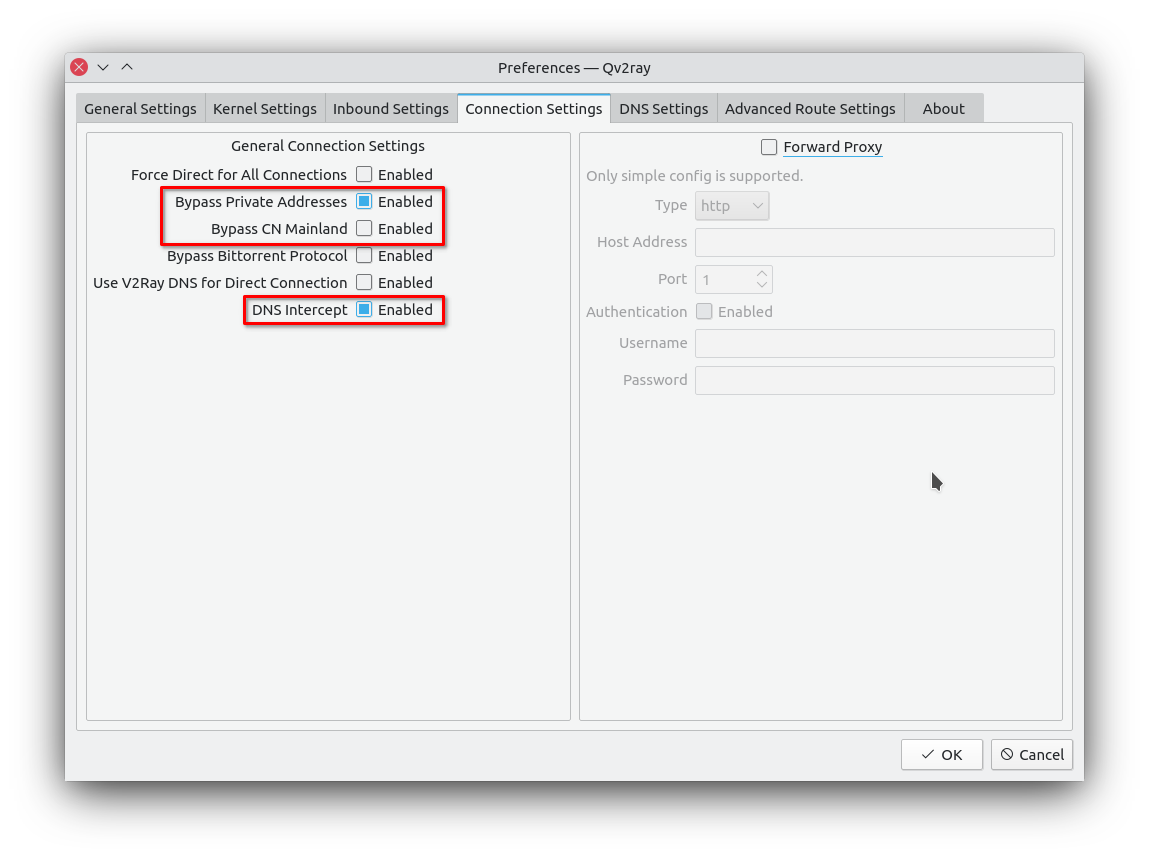
Task: Enable Force Direct for All Connections
Action: point(364,174)
